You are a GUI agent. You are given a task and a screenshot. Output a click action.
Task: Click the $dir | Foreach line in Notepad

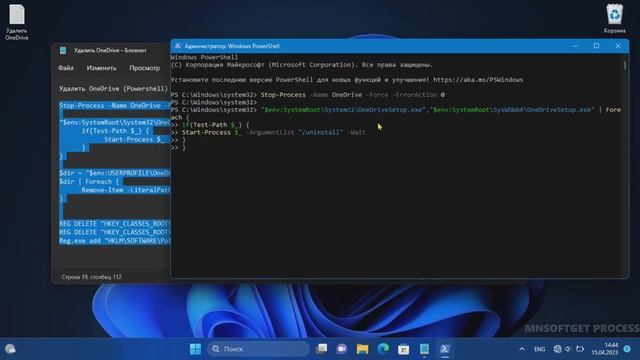89,182
